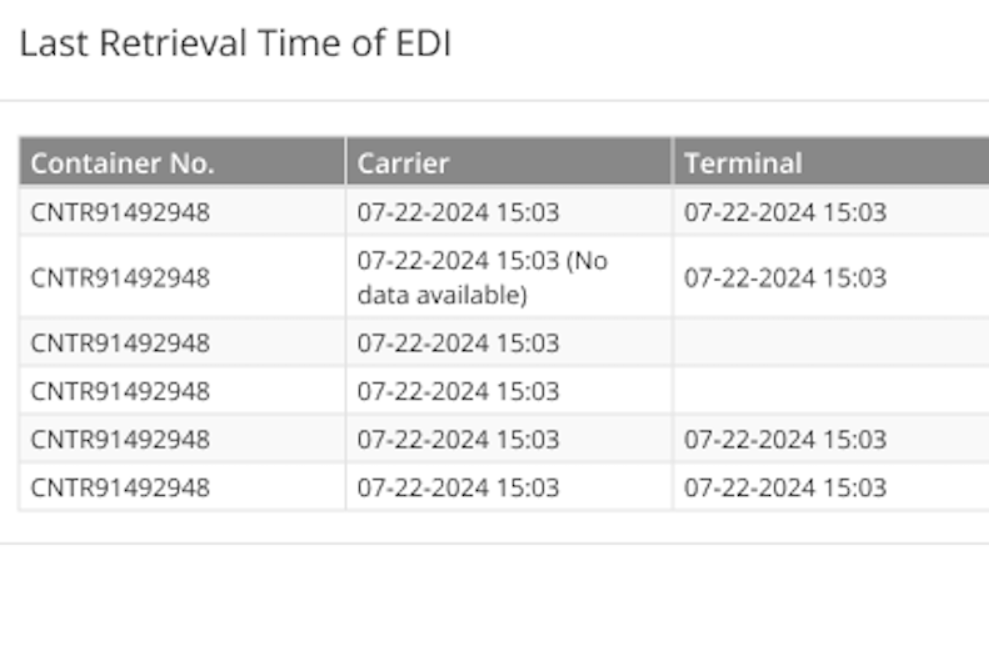Click the "Last Retrieval Time of EDI" heading
Image resolution: width=989 pixels, height=662 pixels.
click(x=235, y=45)
